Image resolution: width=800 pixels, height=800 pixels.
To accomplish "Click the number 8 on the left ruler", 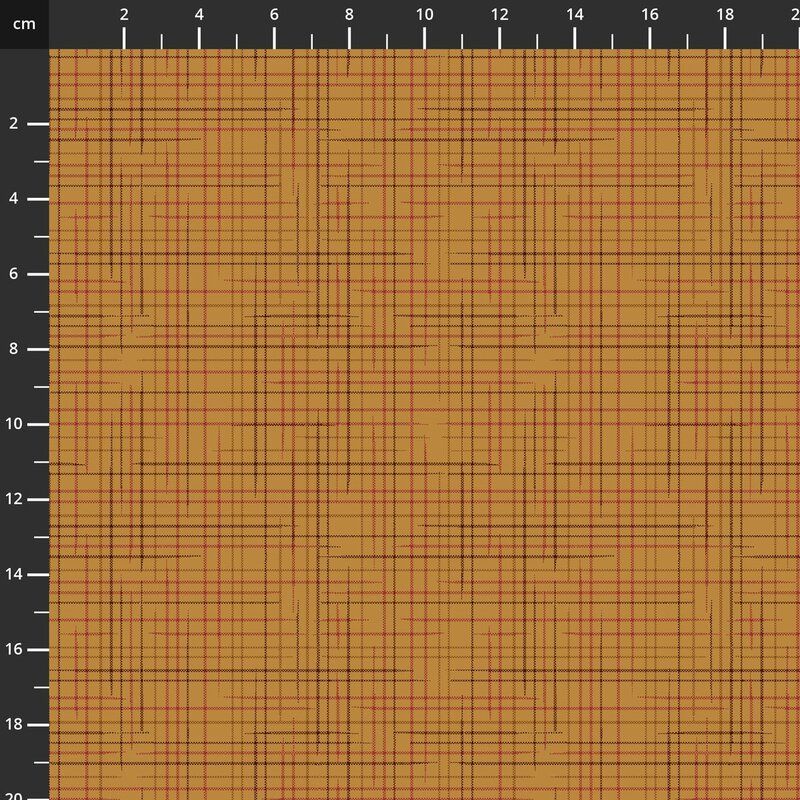I will (16, 347).
